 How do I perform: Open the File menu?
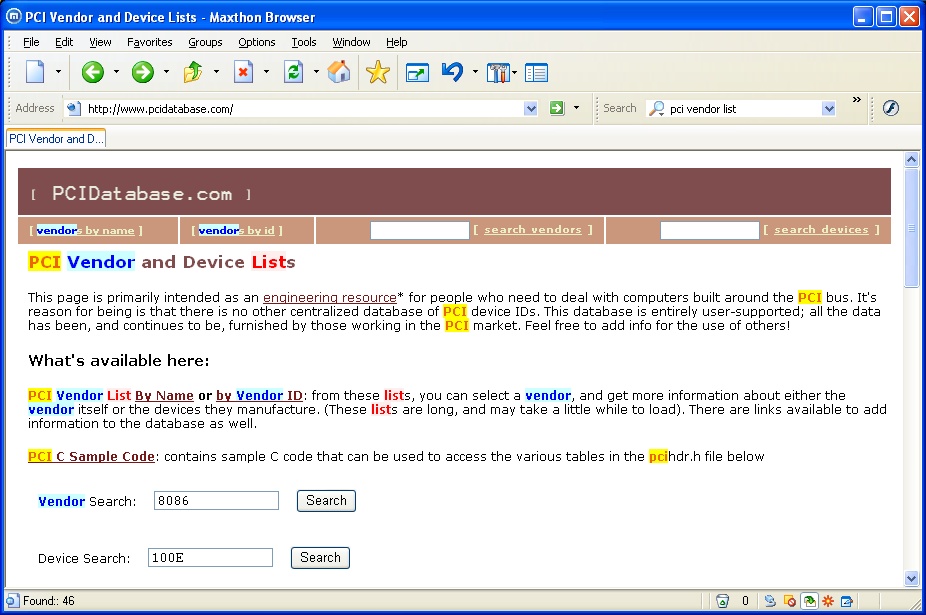point(31,42)
